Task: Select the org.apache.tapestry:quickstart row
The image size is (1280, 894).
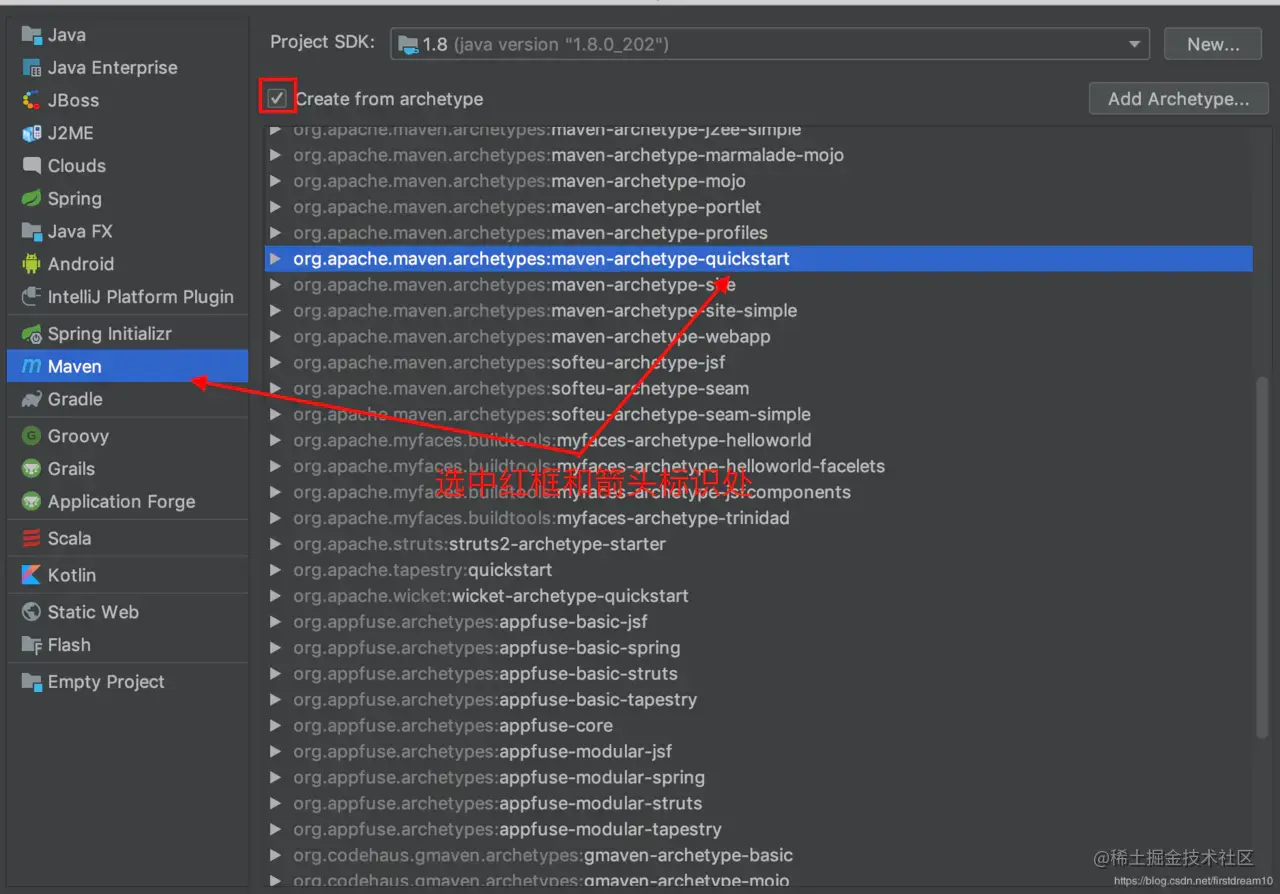Action: [759, 570]
